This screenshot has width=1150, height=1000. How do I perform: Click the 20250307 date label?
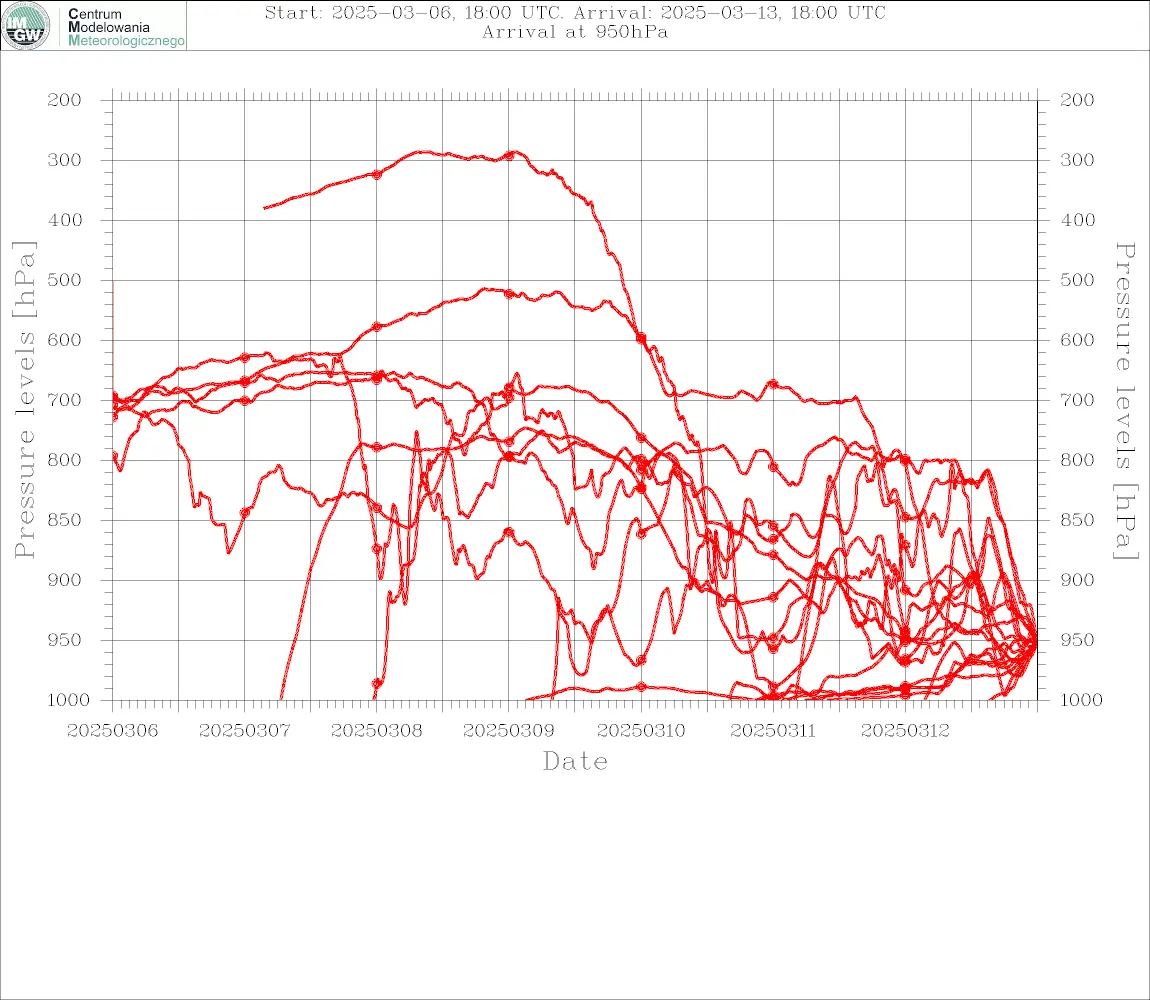click(x=244, y=731)
